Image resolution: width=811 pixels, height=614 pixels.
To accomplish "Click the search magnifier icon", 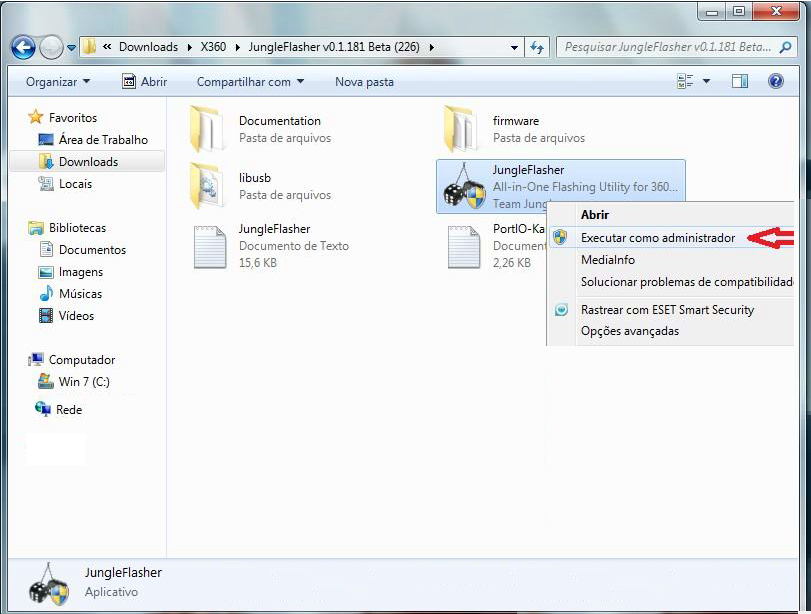I will (x=785, y=47).
